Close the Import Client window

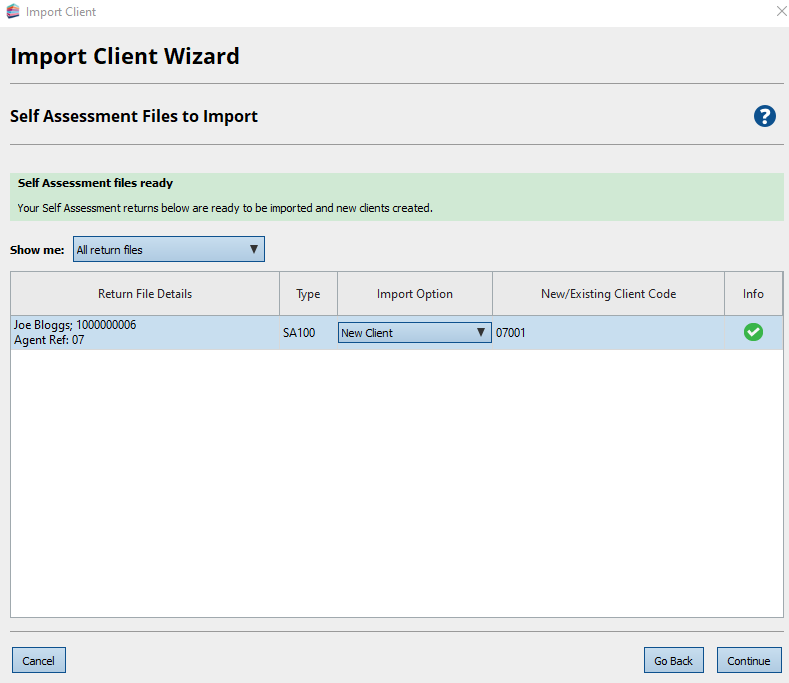pos(780,11)
